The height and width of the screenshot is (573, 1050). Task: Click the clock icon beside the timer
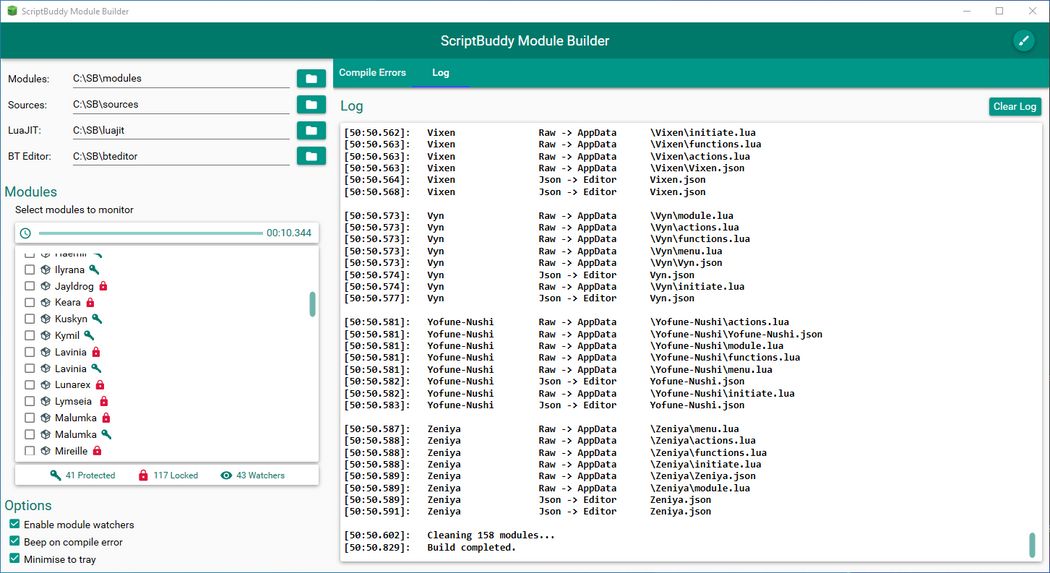pos(26,233)
